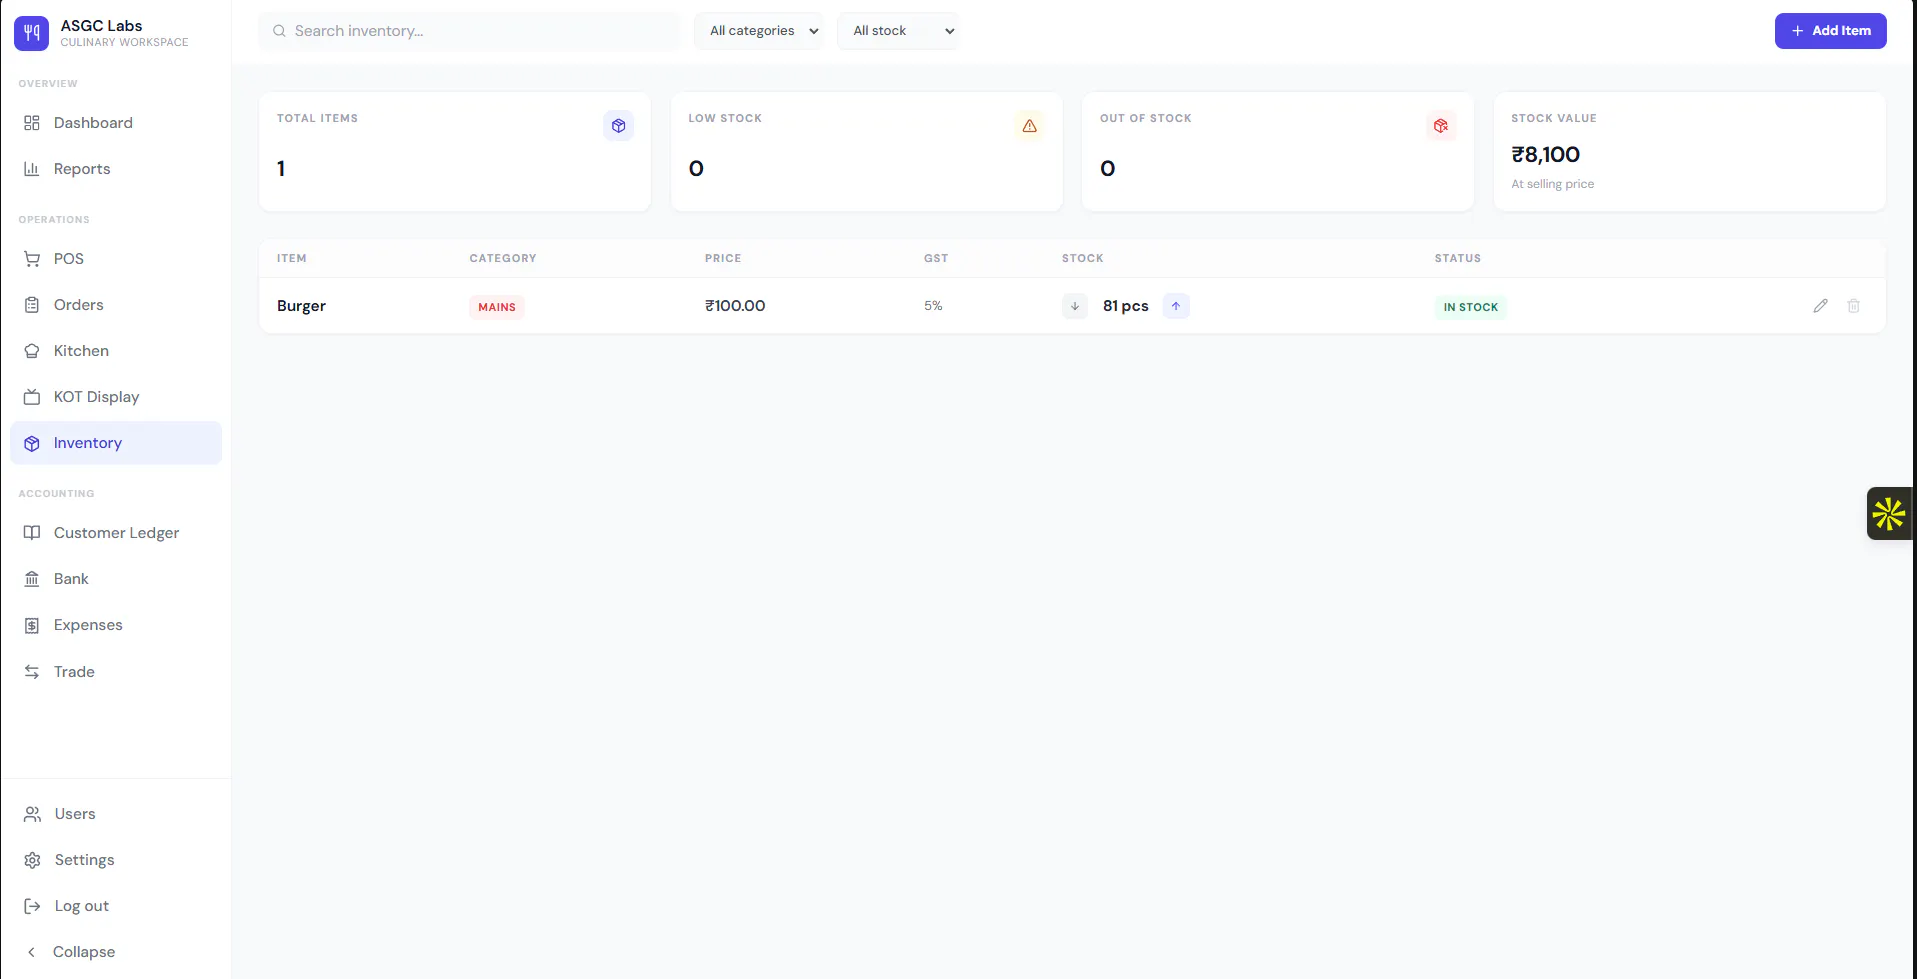The width and height of the screenshot is (1917, 979).
Task: Click the Users people icon
Action: tap(33, 814)
